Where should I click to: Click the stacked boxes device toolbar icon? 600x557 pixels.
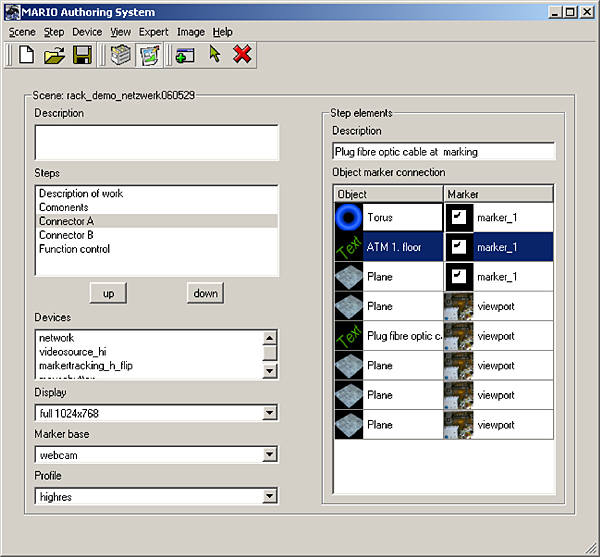point(121,55)
